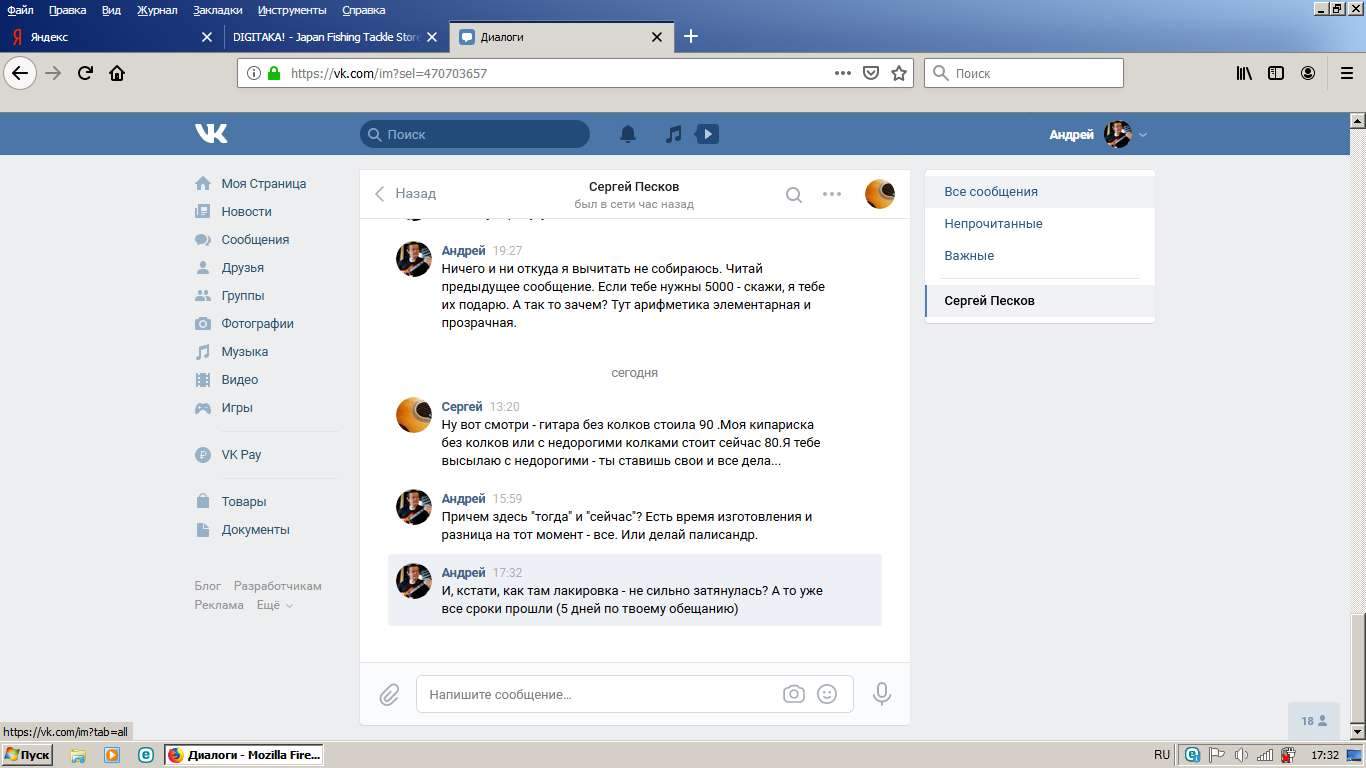1366x768 pixels.
Task: Close the Диалоги tab
Action: tap(657, 37)
